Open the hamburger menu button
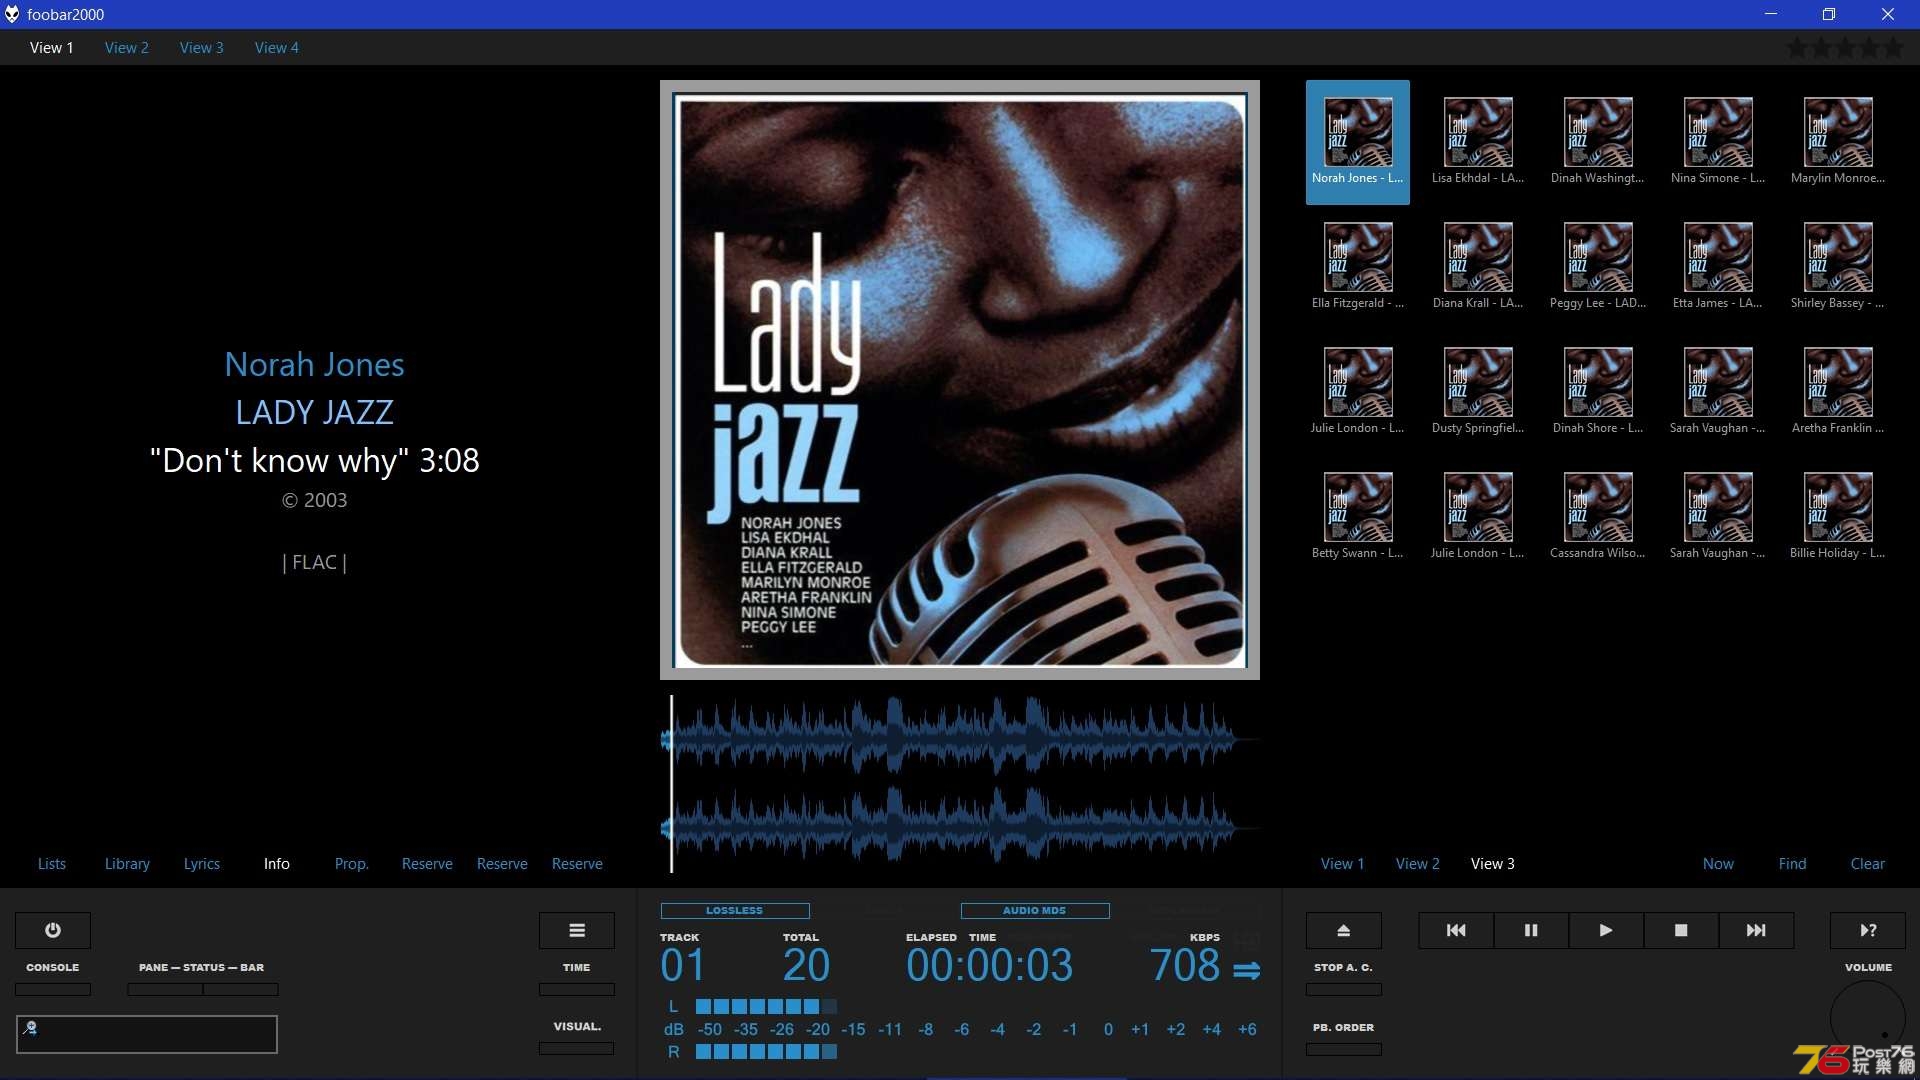 (577, 930)
